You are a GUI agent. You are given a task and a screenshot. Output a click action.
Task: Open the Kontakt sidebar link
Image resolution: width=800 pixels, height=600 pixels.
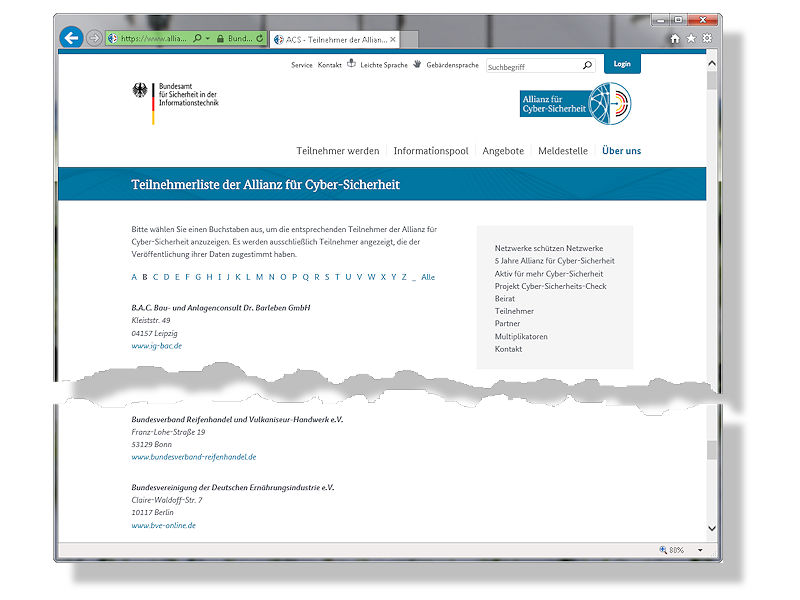[508, 349]
